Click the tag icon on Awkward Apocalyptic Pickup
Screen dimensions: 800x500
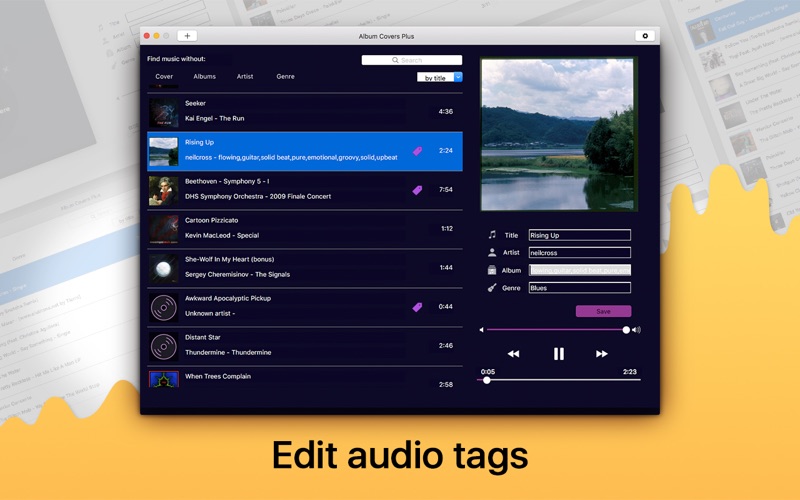click(x=417, y=307)
